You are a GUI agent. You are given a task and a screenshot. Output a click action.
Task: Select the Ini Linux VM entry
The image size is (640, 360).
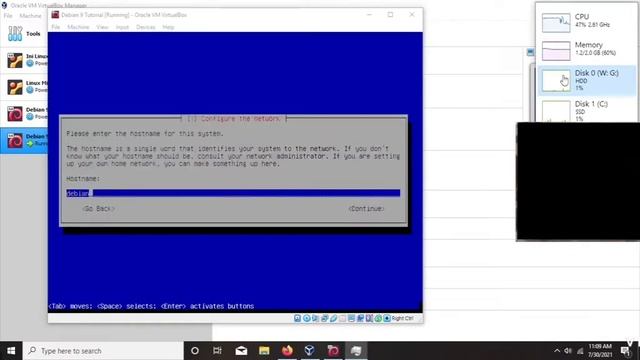(x=24, y=60)
